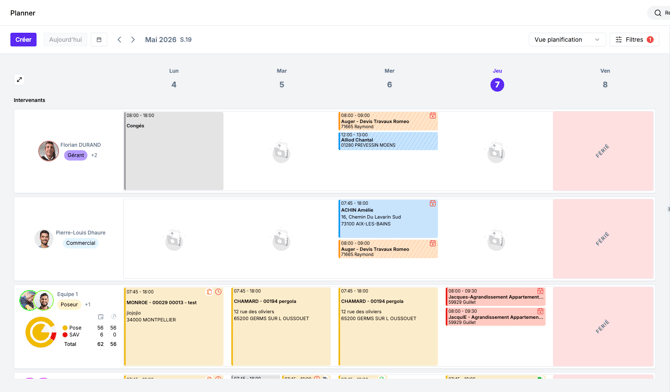Viewport: 670px width, 392px height.
Task: Open Wednesday's CHAMARD - 00194 pergola event
Action: (x=388, y=327)
